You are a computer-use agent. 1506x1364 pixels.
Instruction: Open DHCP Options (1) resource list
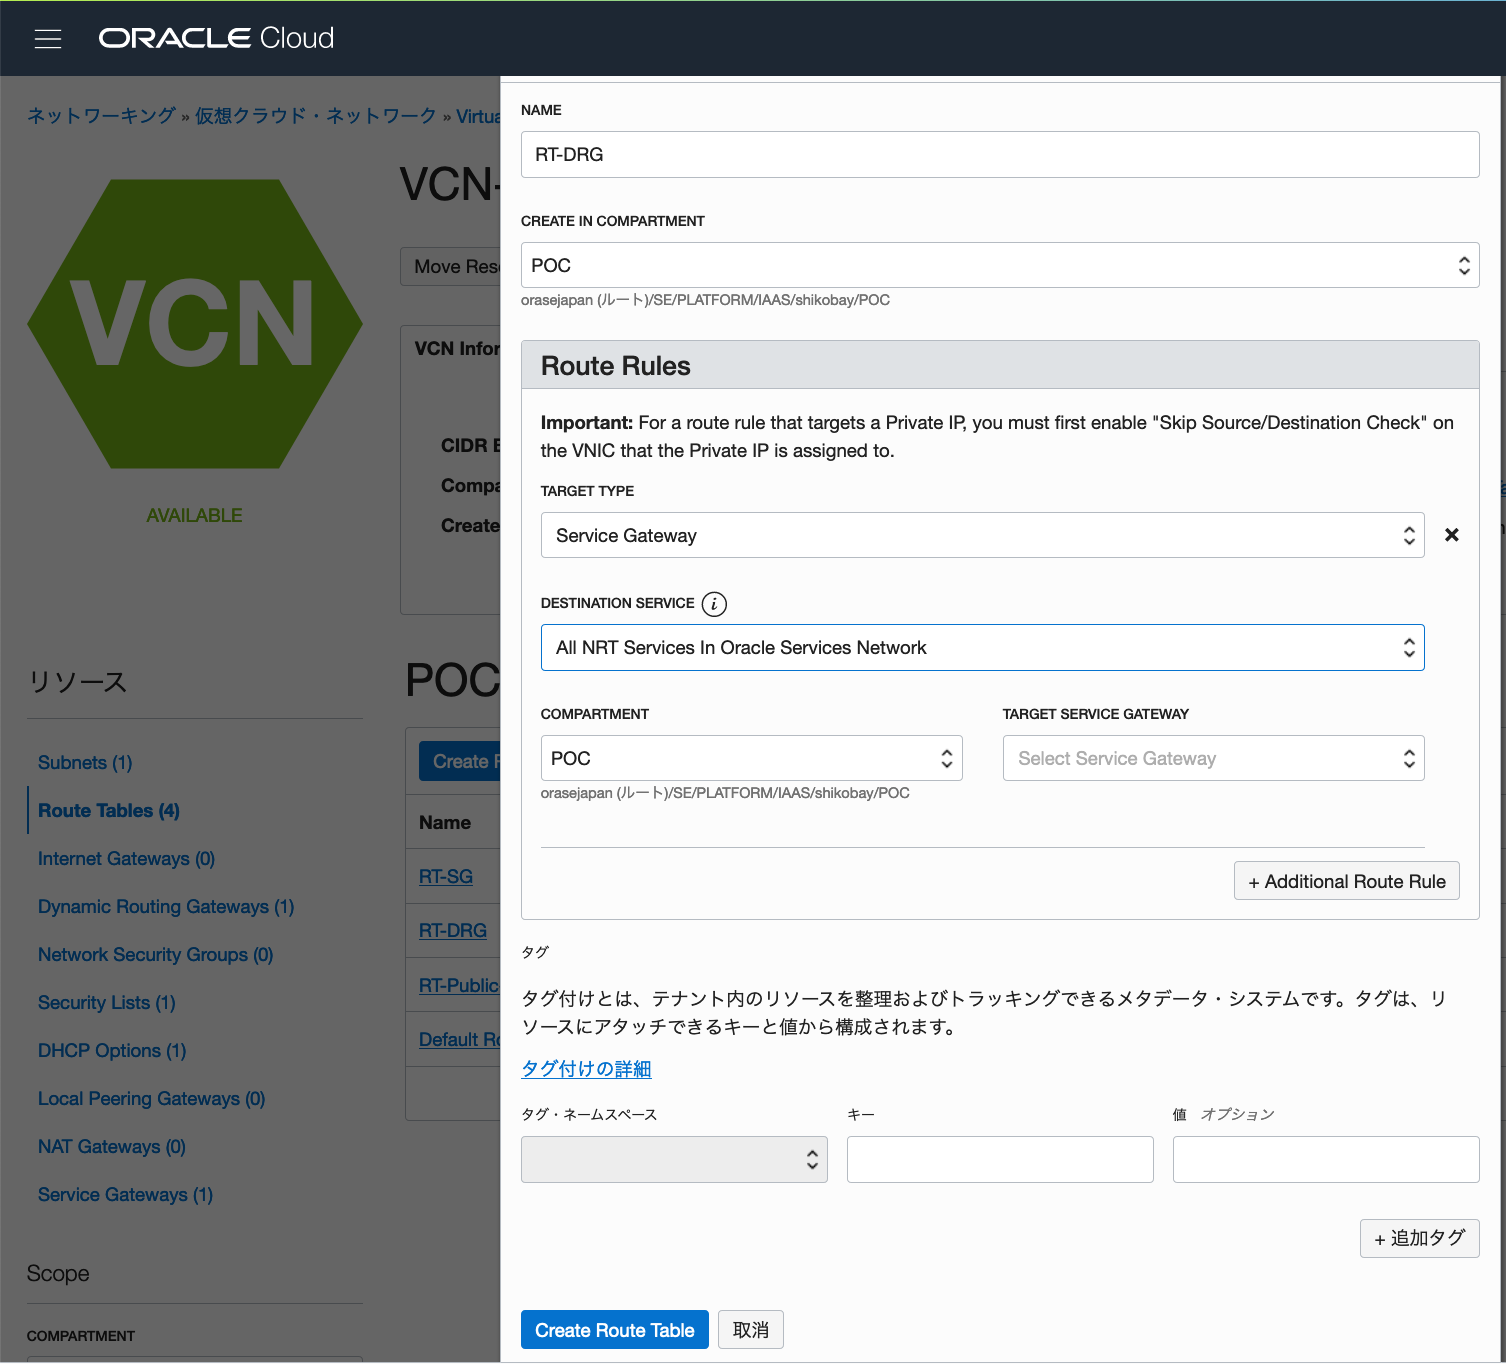(x=112, y=1051)
